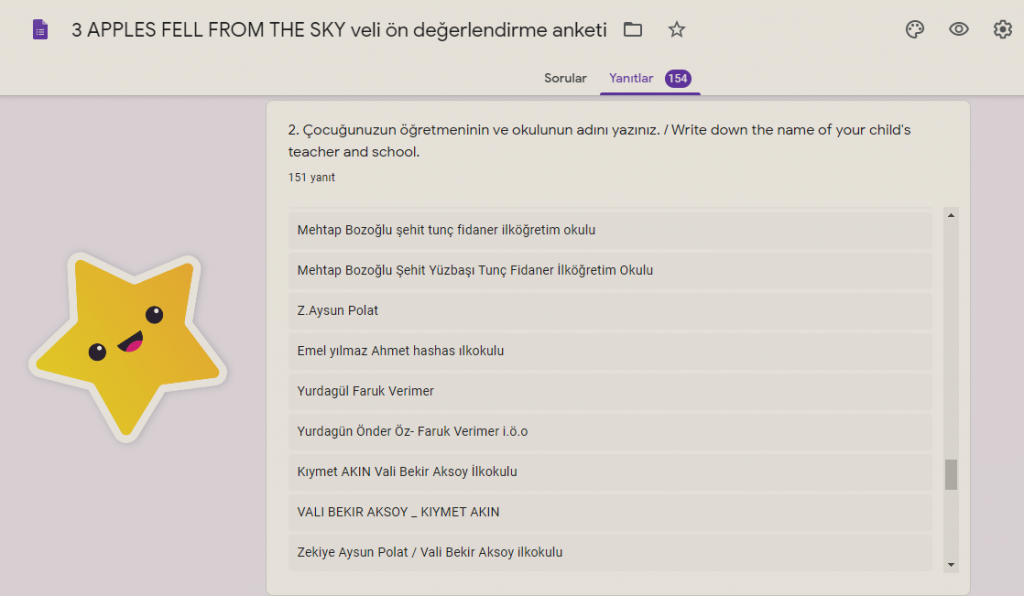Click the Google Forms home icon
Screen dimensions: 1024x596
(40, 30)
